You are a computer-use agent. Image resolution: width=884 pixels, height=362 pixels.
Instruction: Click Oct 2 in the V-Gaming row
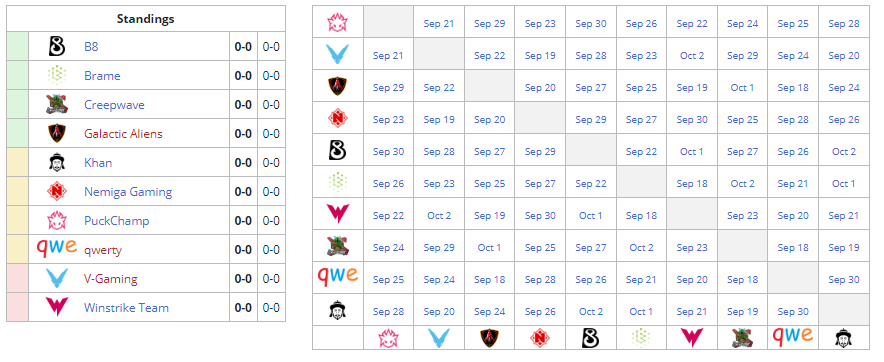click(692, 55)
